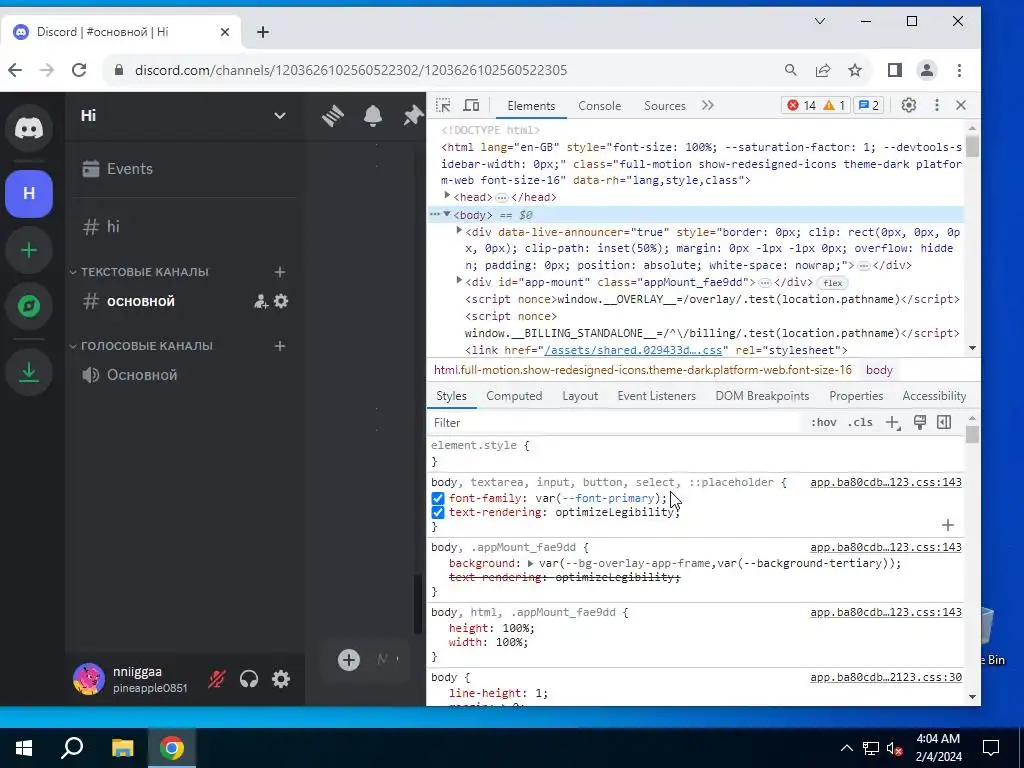Click the flex badge on app-mount
The image size is (1024, 768).
click(833, 283)
